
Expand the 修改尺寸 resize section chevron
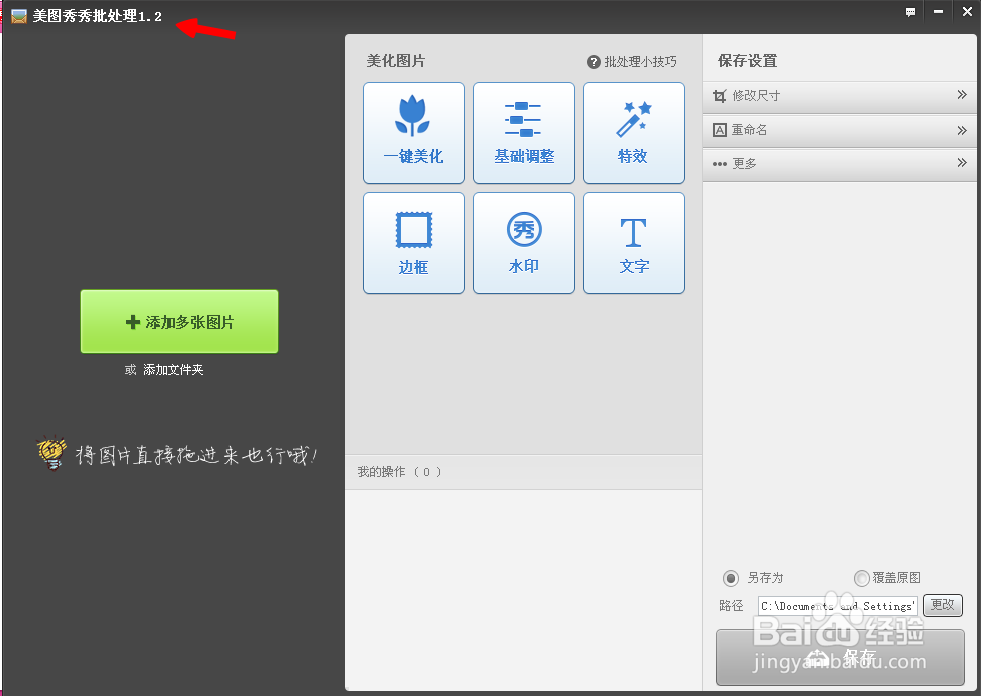962,95
